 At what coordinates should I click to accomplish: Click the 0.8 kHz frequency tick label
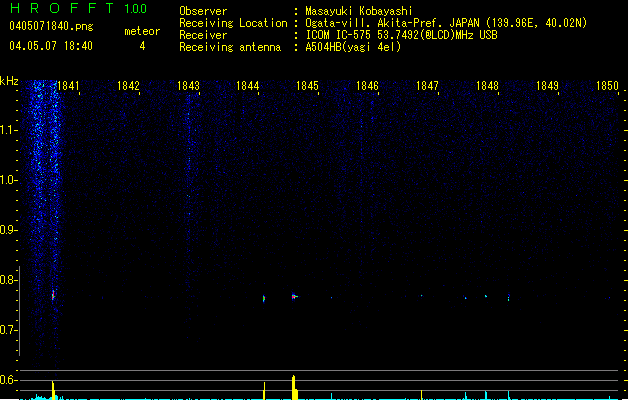point(8,280)
